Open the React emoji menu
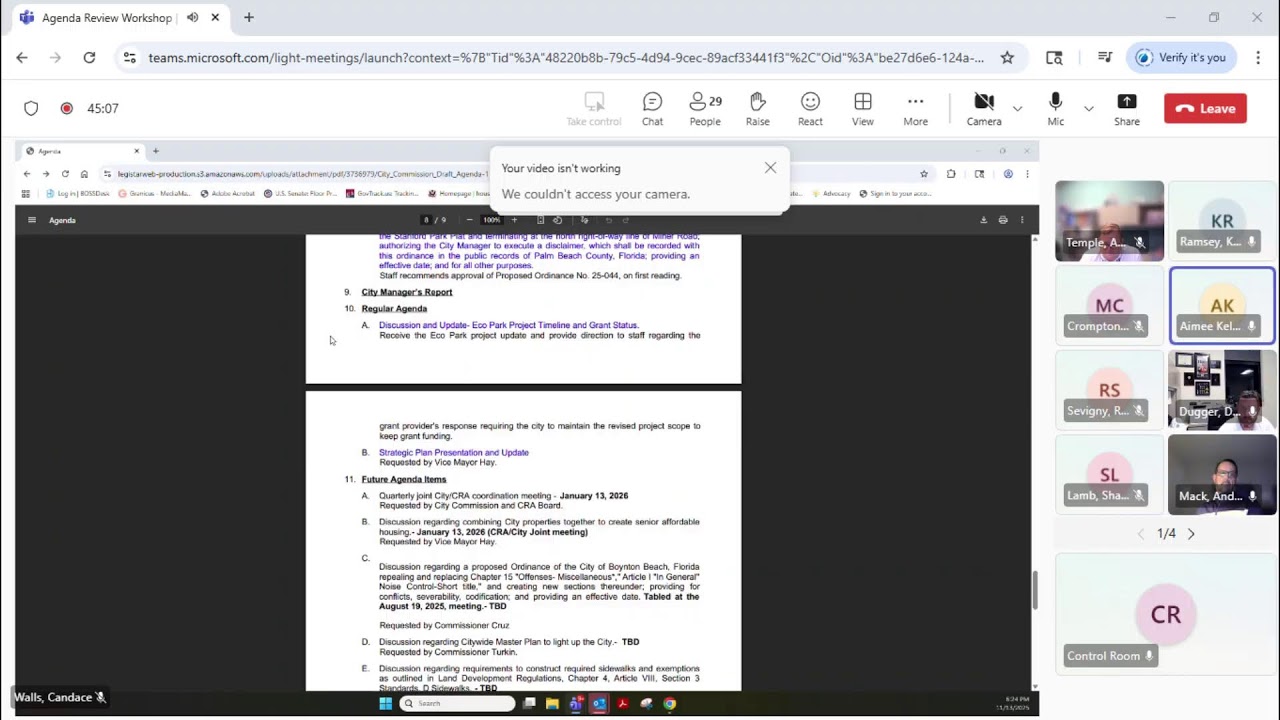Viewport: 1280px width, 720px height. pyautogui.click(x=810, y=109)
